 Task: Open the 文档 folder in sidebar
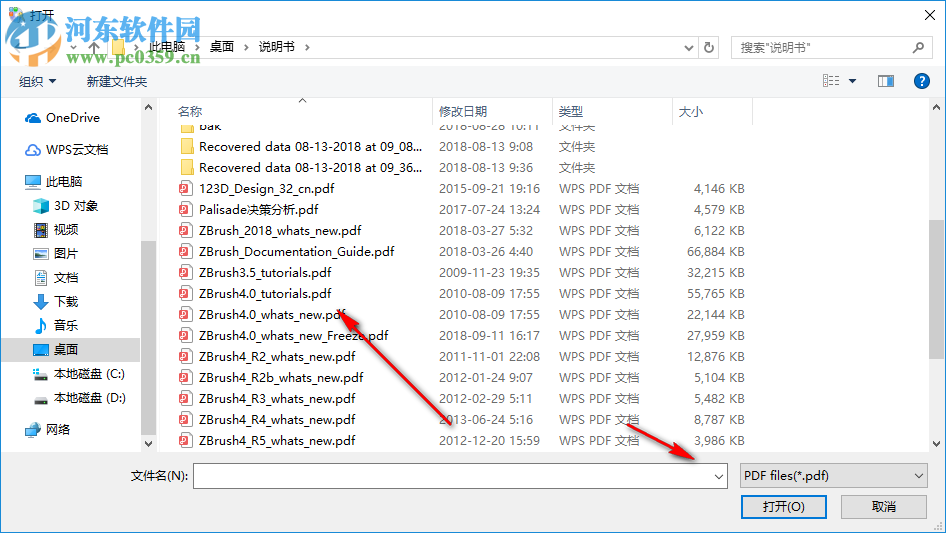click(66, 278)
